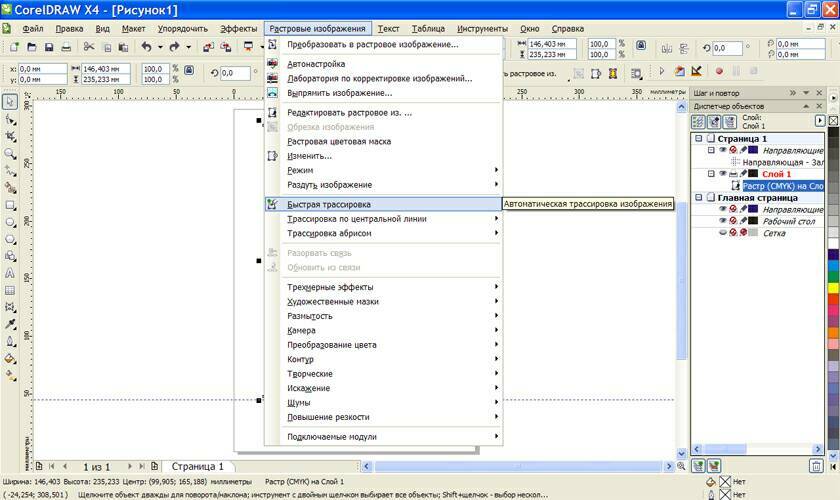This screenshot has width=840, height=500.
Task: Open the Эффекты menu
Action: (x=238, y=29)
